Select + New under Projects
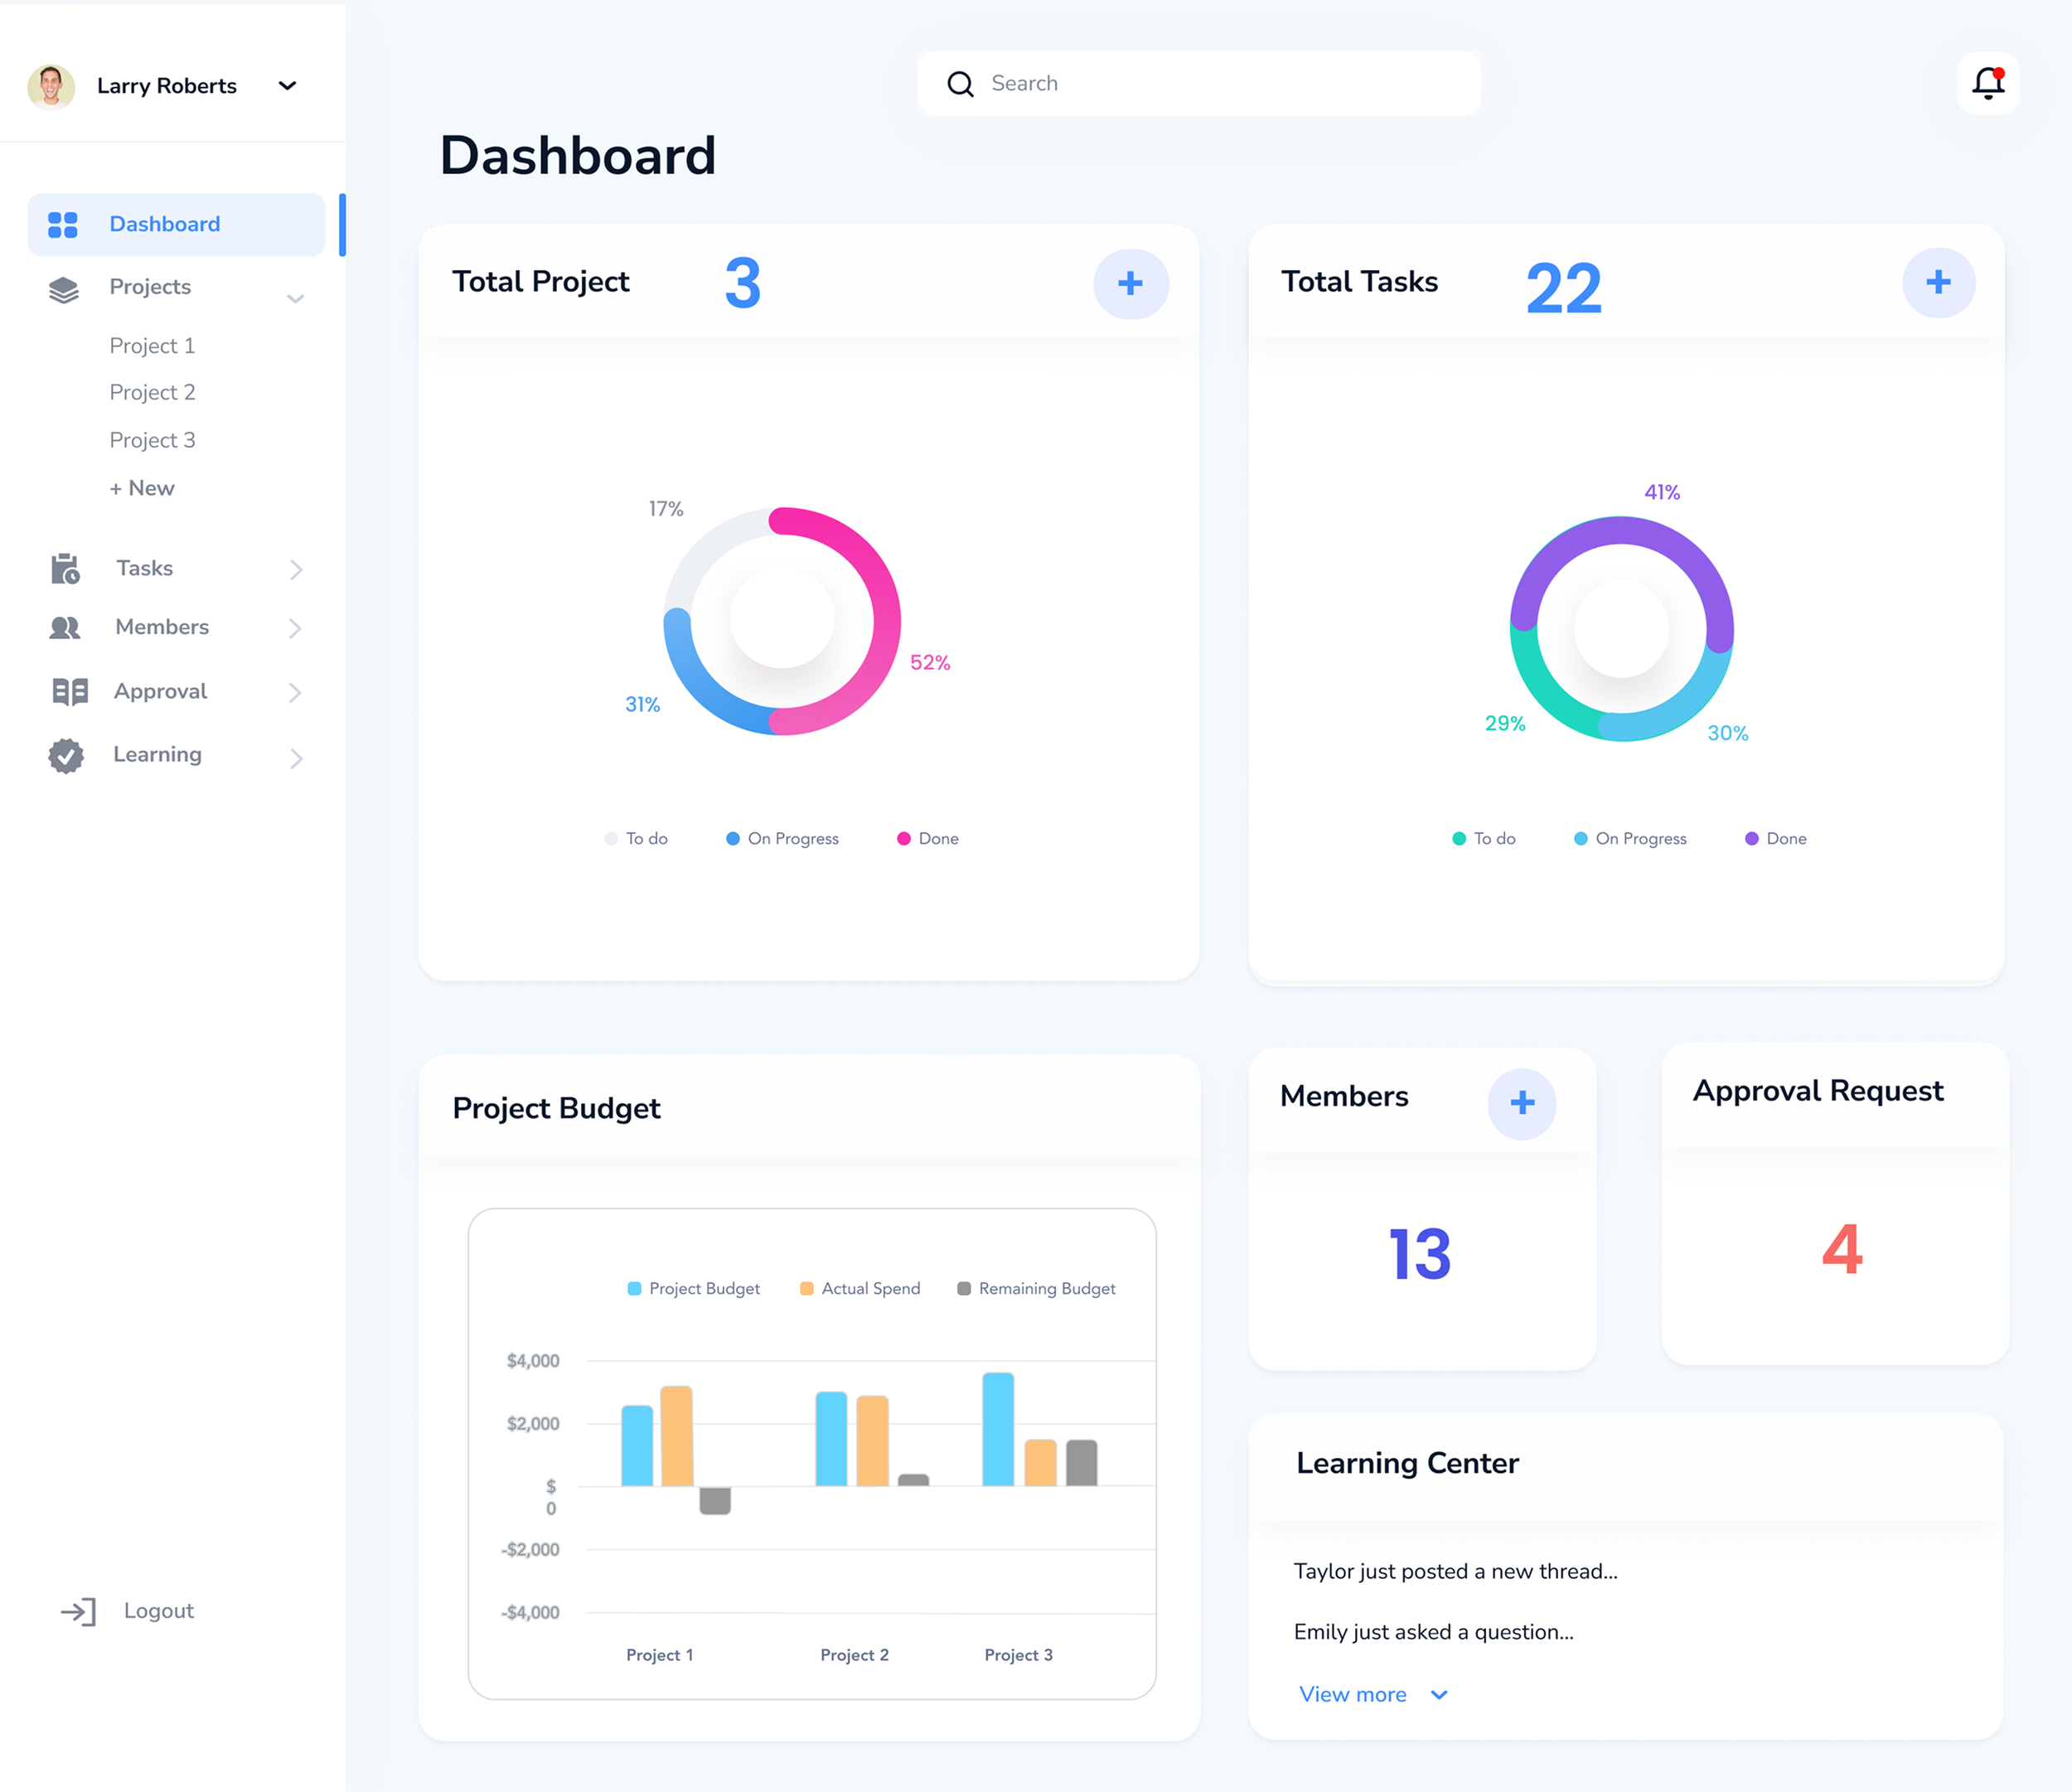Screen dimensions: 2072x1792 click(142, 489)
